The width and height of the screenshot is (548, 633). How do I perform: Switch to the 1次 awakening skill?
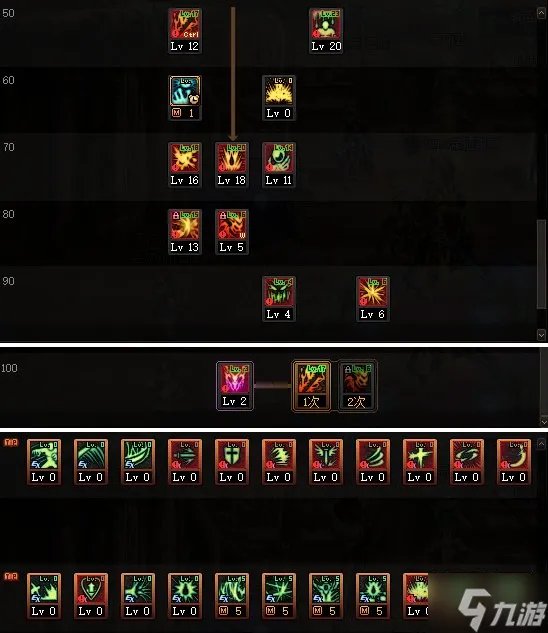[311, 386]
